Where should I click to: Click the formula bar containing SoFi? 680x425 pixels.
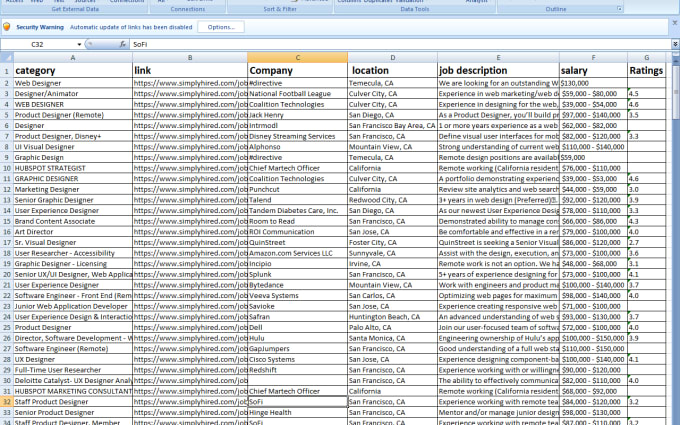tap(401, 44)
